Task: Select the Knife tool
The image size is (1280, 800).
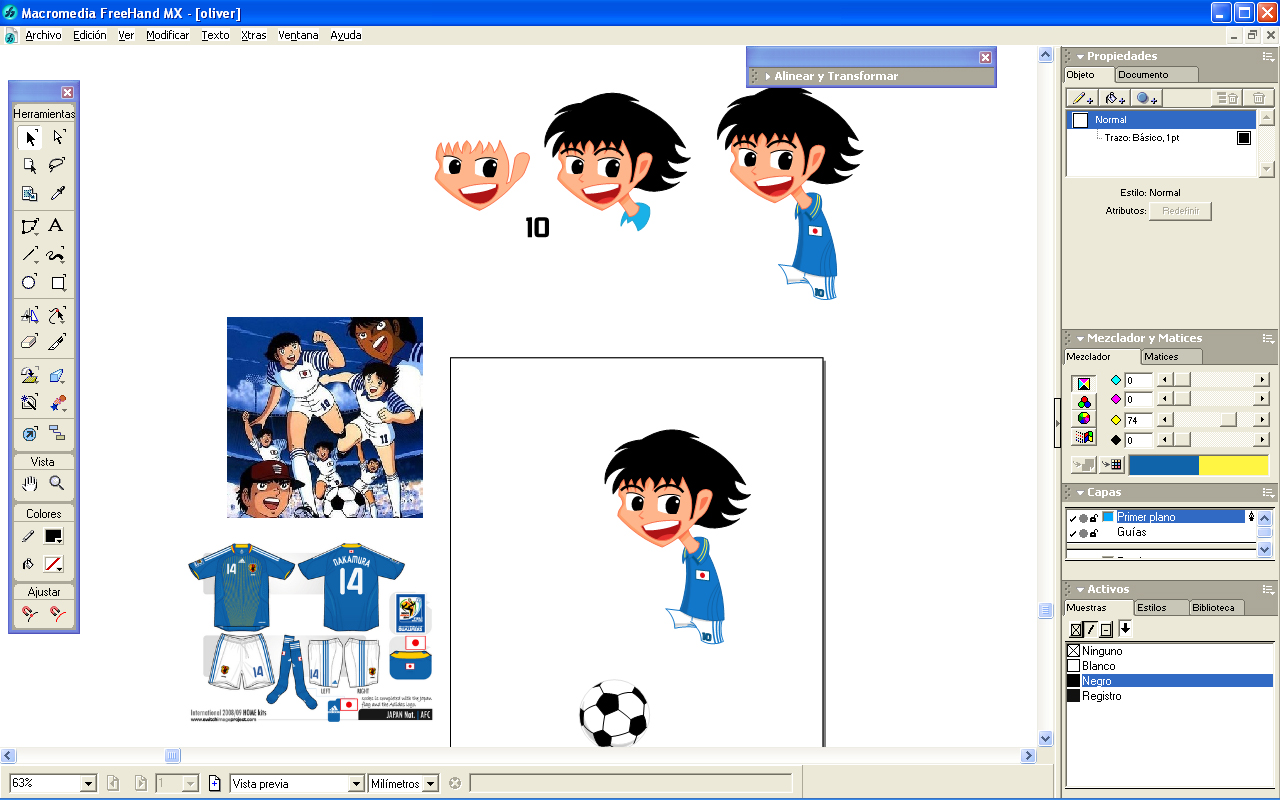Action: tap(58, 342)
